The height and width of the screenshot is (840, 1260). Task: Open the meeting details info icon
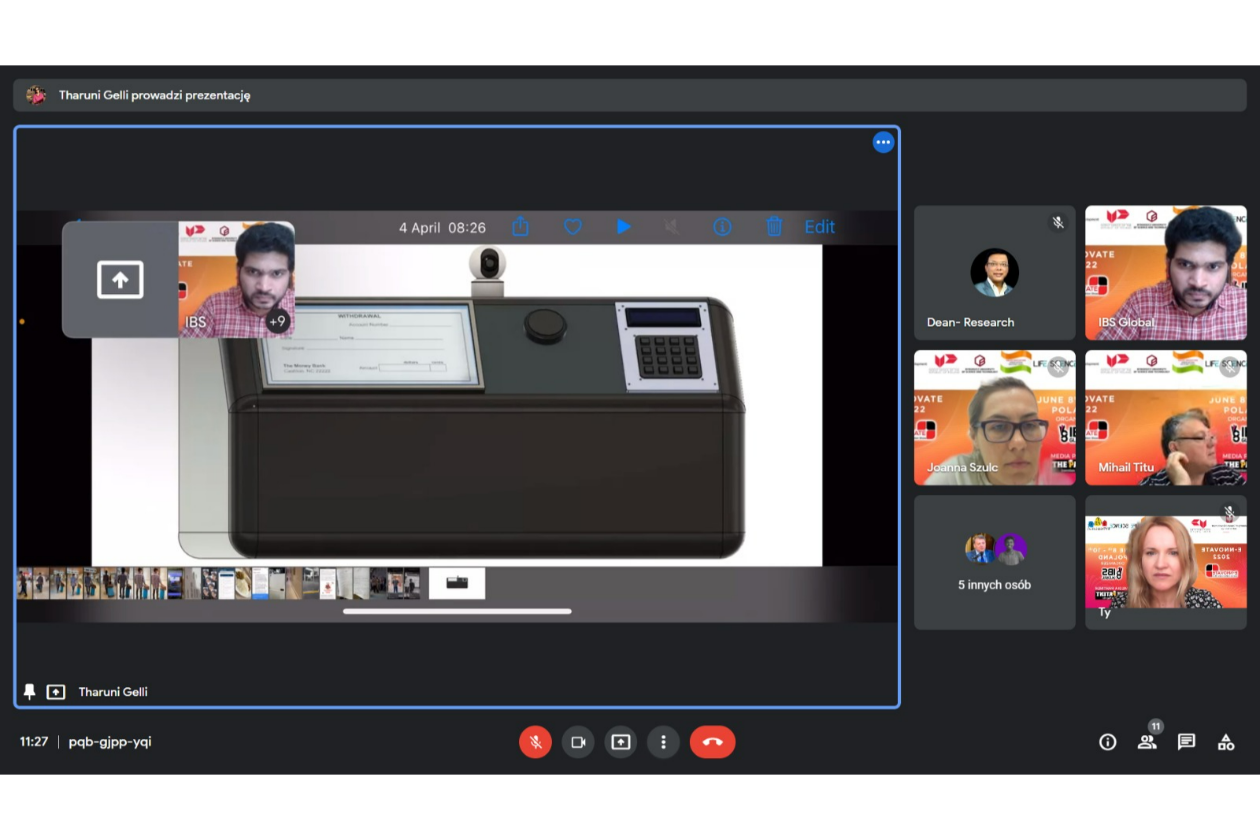click(1107, 742)
